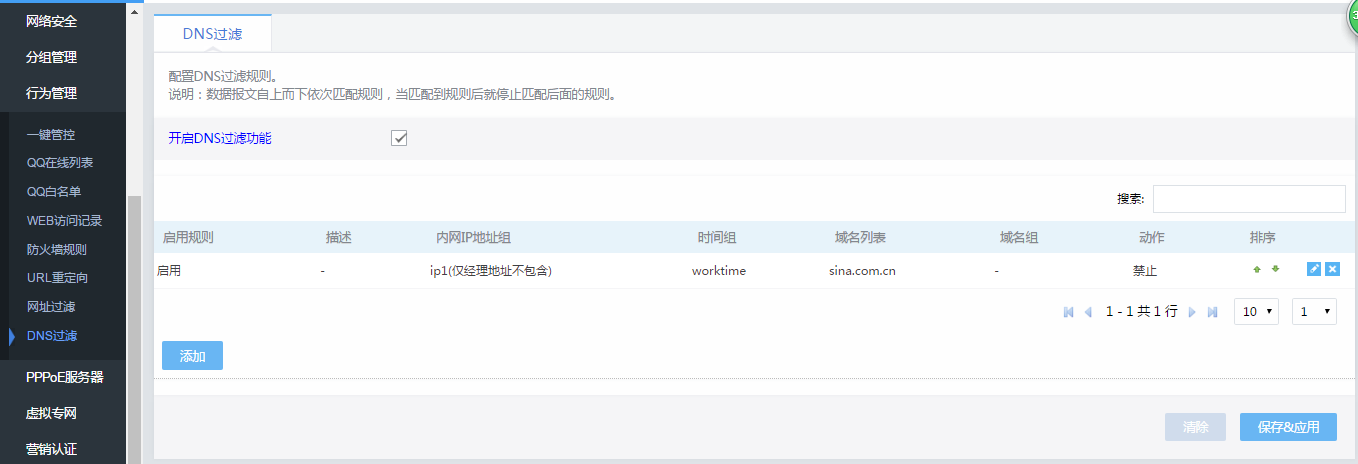
Task: Open the rows-per-page dropdown showing 10
Action: tap(1257, 312)
